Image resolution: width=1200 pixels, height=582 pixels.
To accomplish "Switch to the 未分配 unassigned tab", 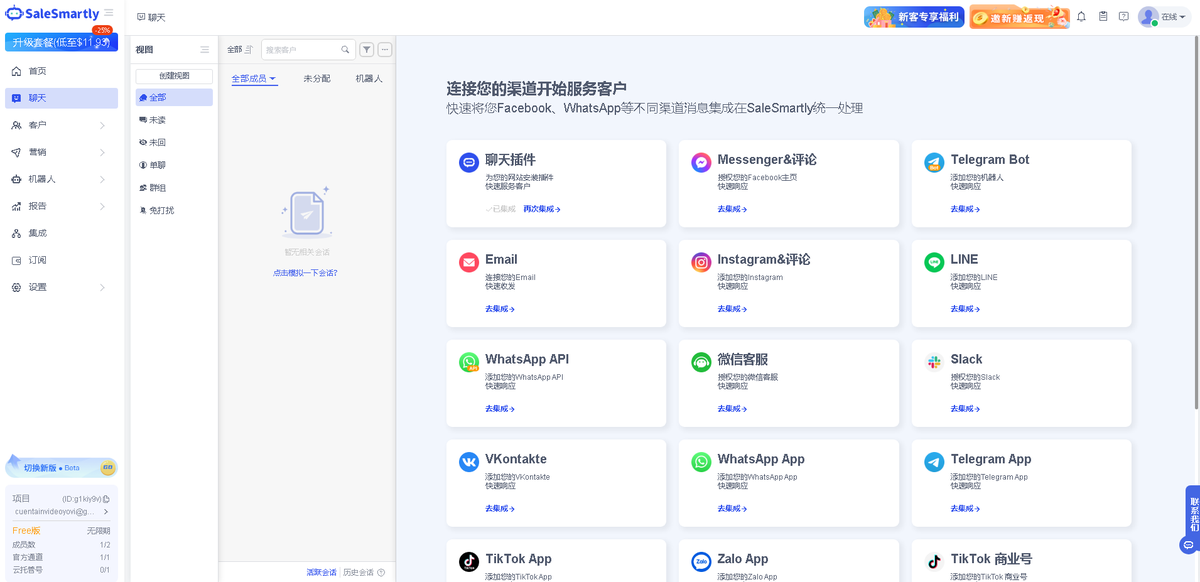I will click(317, 78).
